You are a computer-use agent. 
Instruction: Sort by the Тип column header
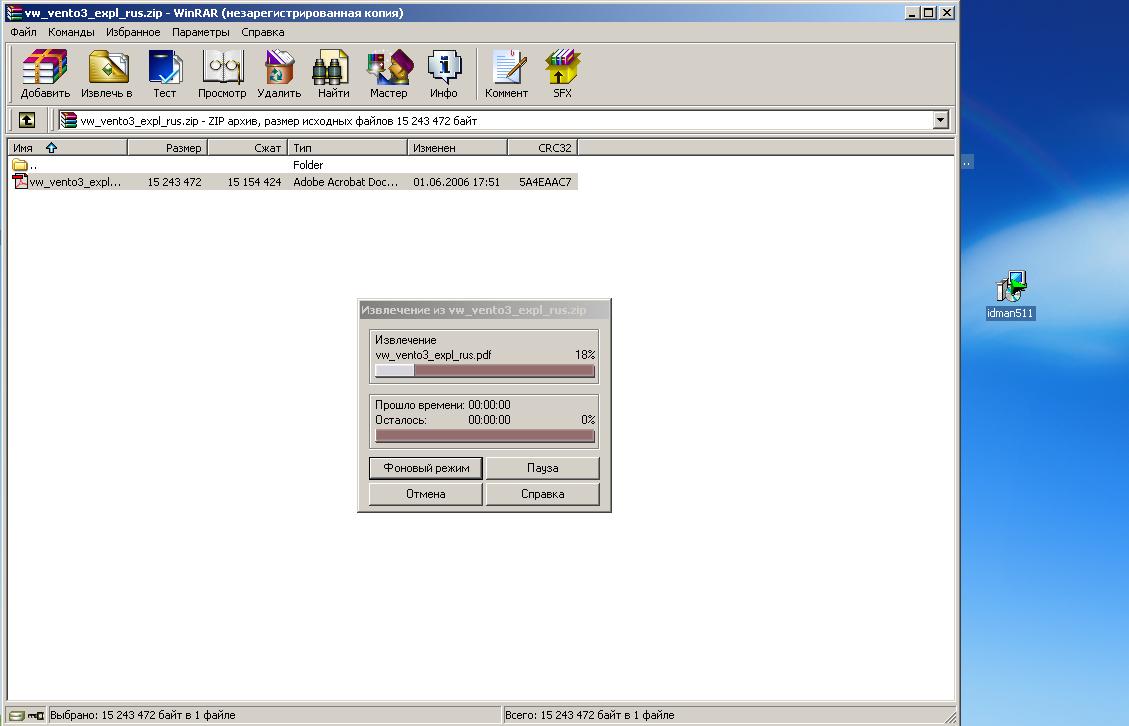(x=348, y=148)
